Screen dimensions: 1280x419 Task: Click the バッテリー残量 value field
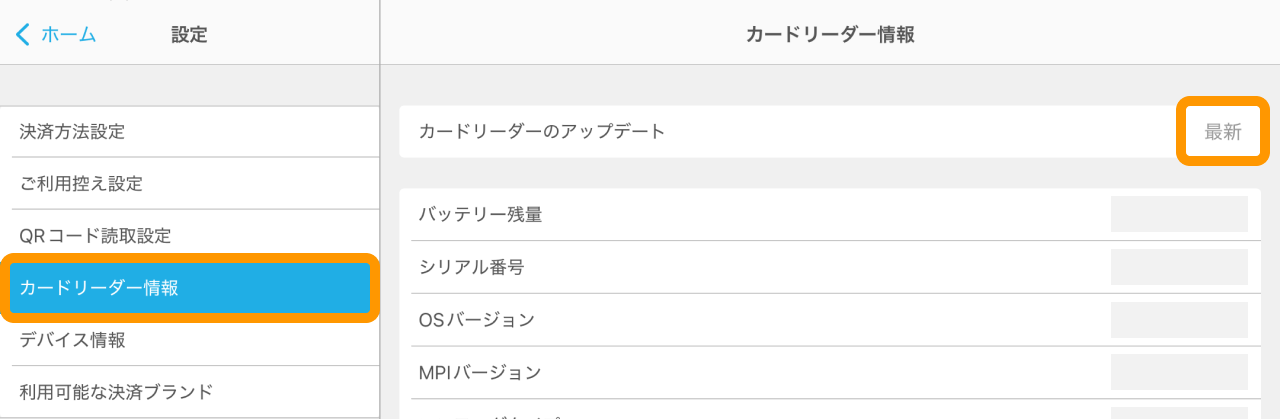pyautogui.click(x=1179, y=214)
